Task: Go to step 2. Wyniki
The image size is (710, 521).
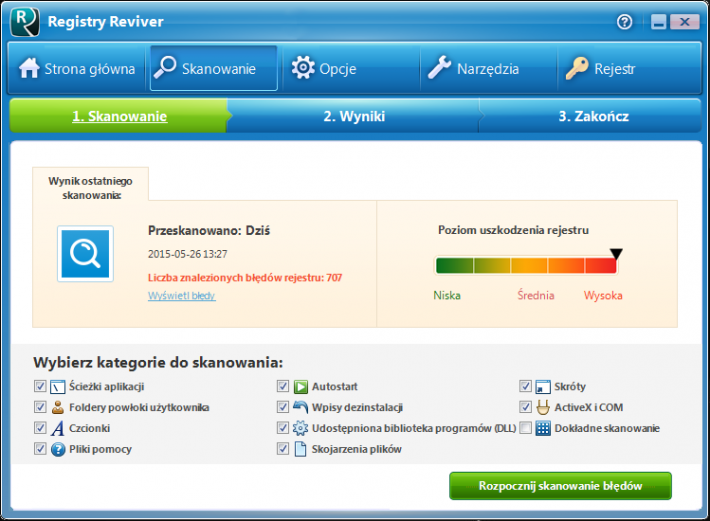Action: point(354,116)
